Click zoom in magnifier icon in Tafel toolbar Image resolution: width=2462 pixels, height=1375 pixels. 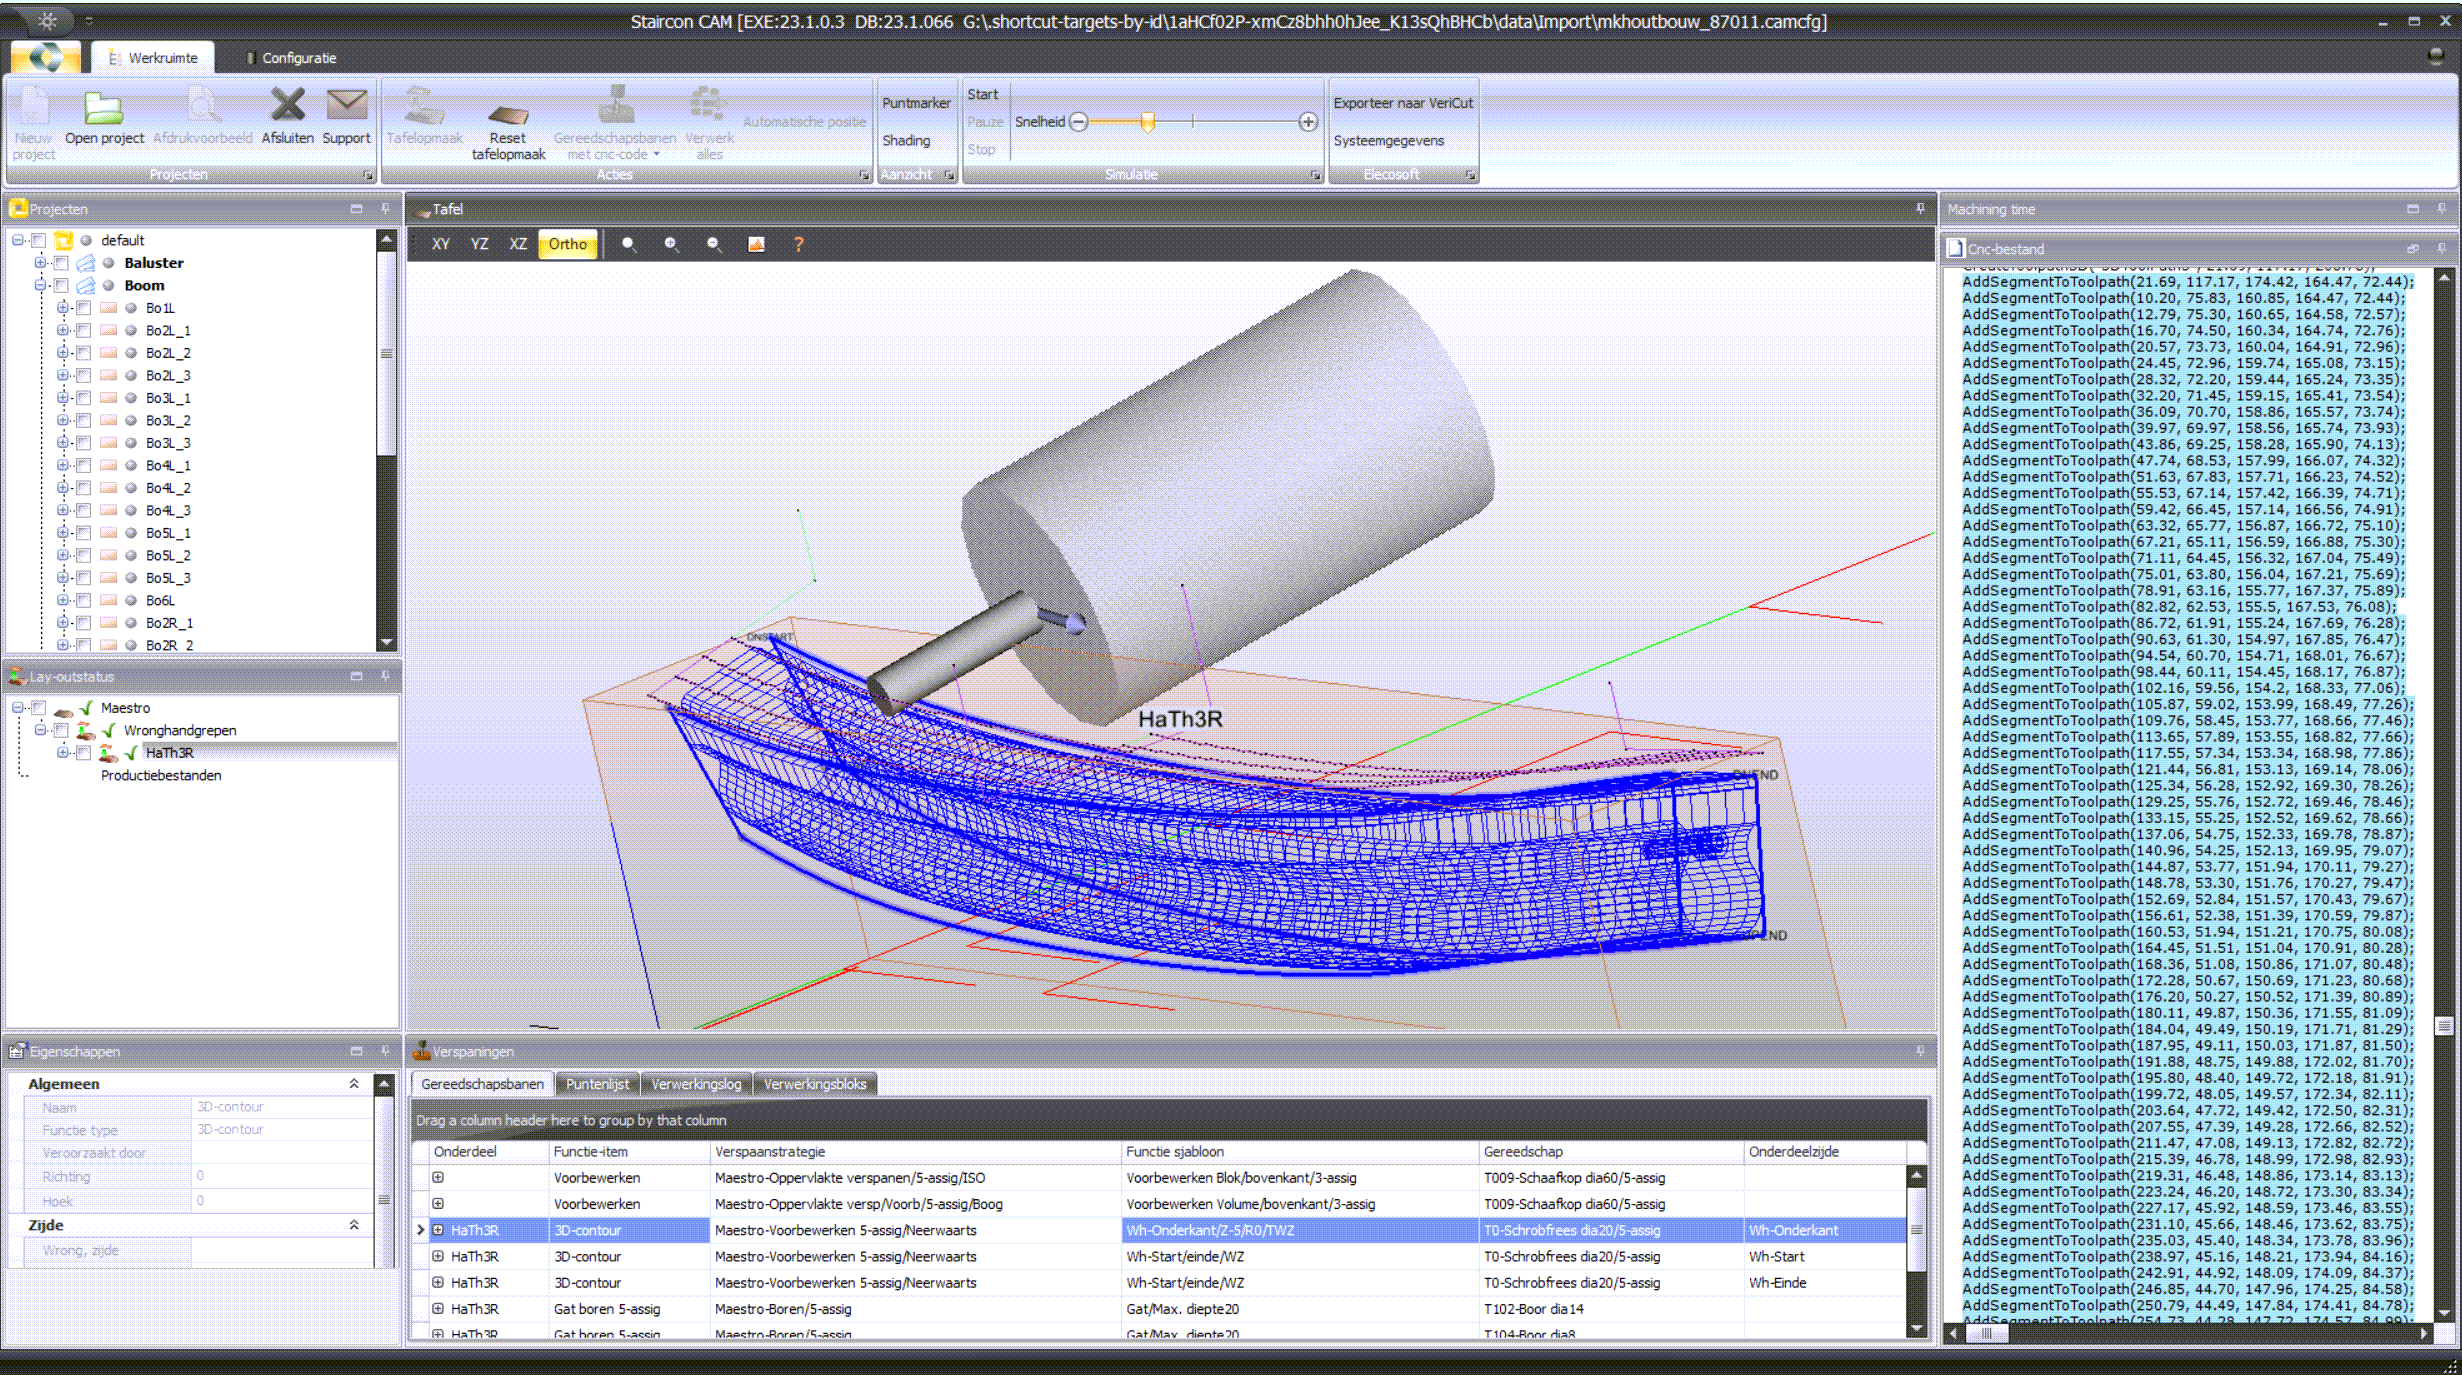671,244
